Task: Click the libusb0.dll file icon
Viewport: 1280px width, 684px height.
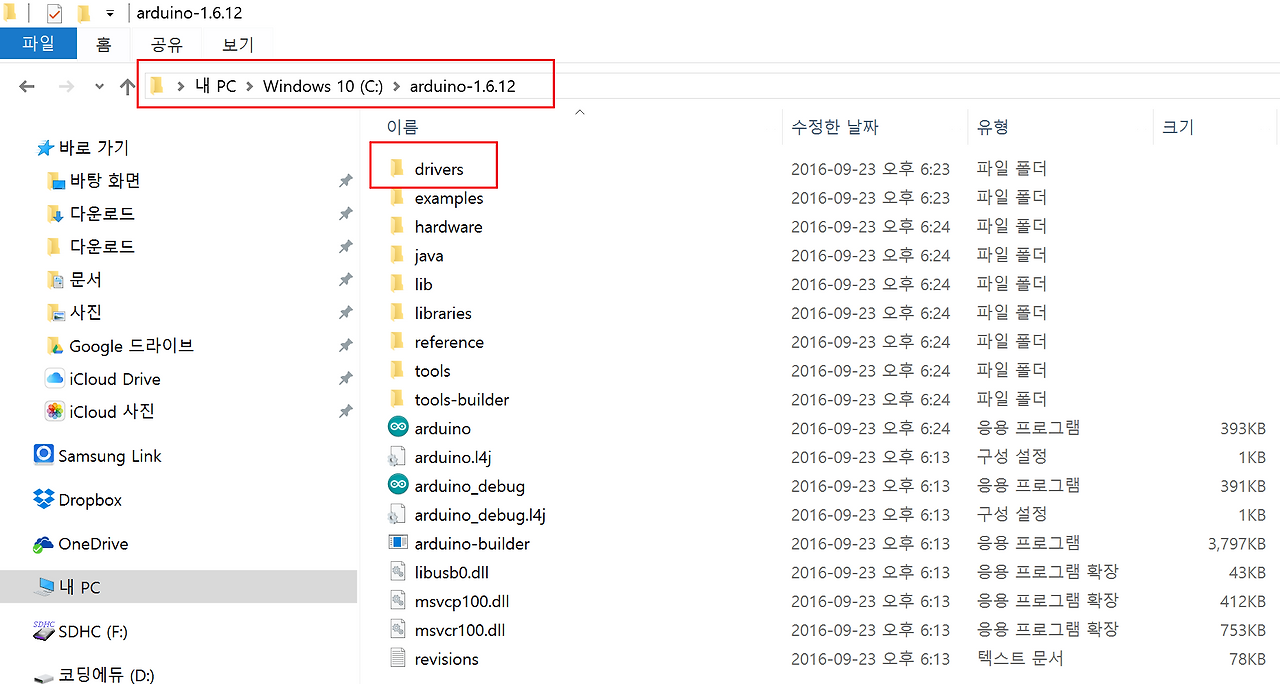Action: [x=398, y=572]
